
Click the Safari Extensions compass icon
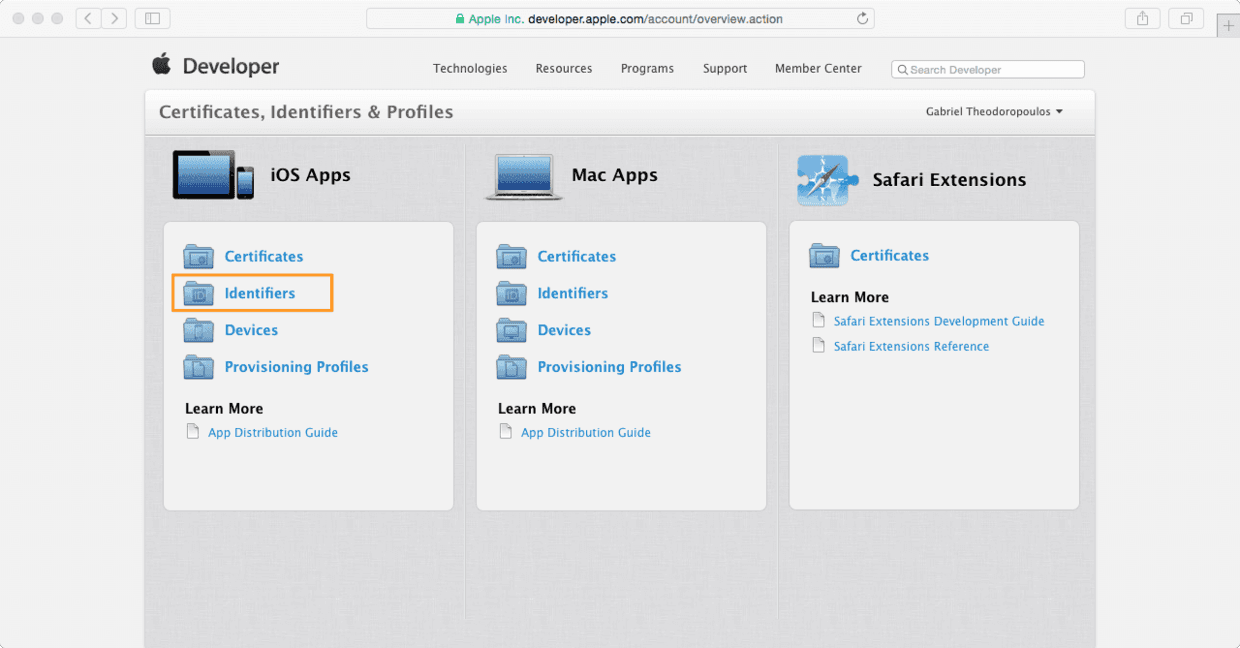(x=827, y=180)
